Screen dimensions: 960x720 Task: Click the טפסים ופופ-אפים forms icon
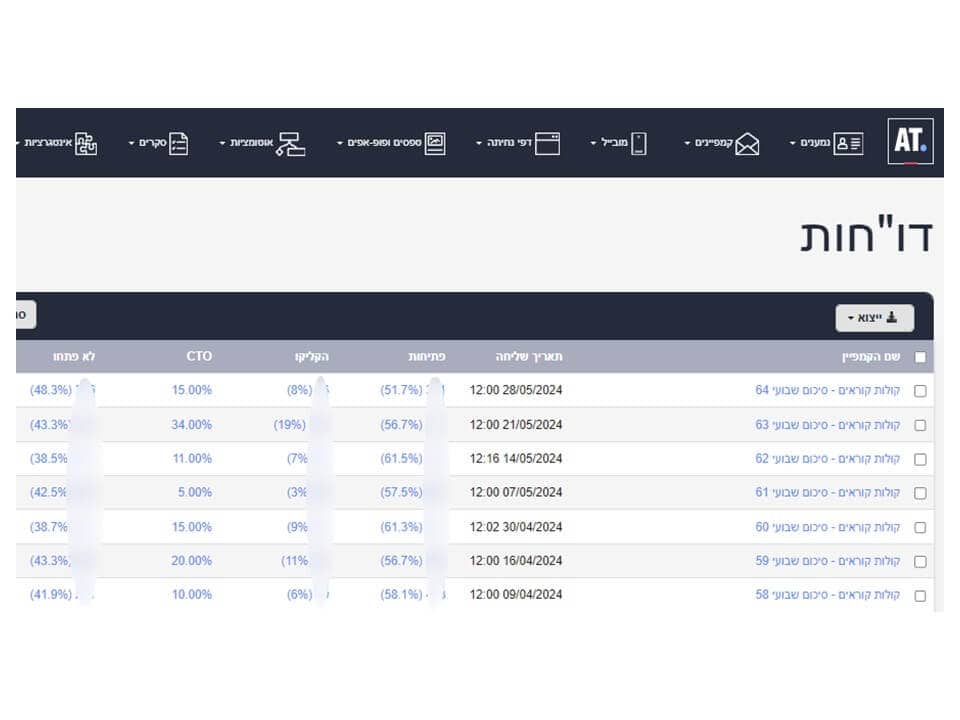434,142
